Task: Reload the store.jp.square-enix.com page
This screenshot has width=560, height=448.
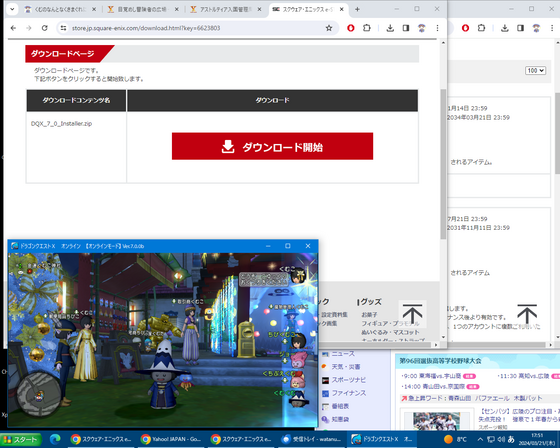Action: point(45,28)
